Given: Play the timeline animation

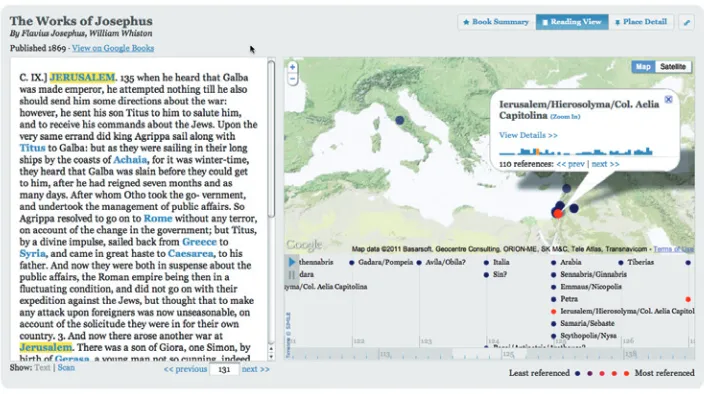Looking at the screenshot, I should click(291, 262).
